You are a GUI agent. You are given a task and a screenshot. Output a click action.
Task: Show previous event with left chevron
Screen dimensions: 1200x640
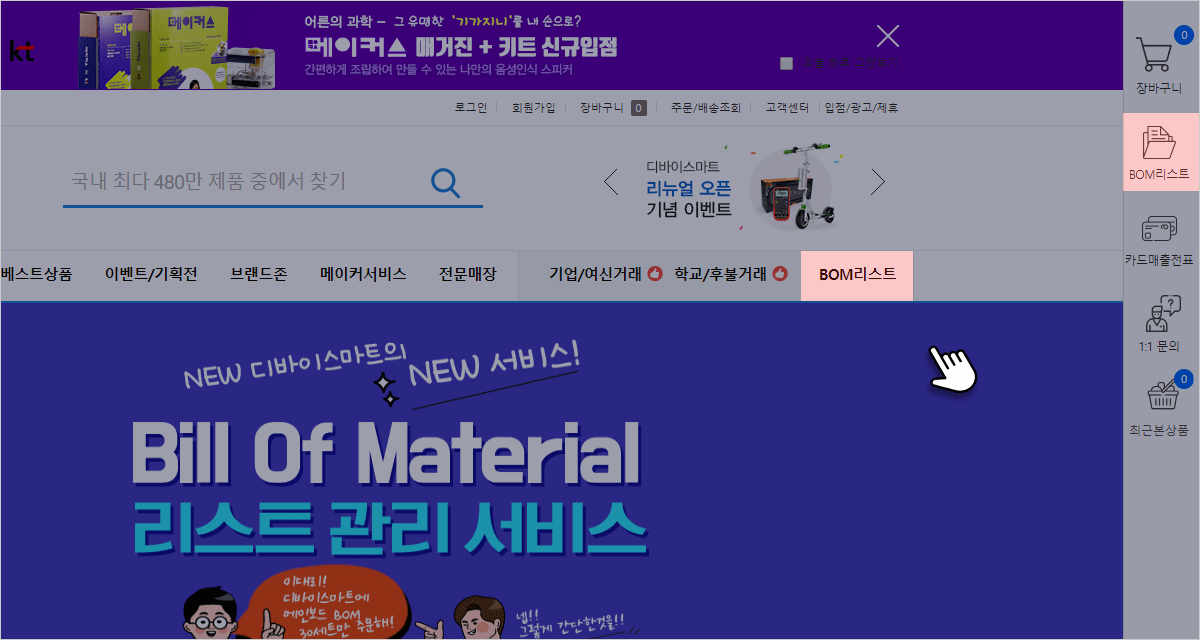click(x=612, y=182)
